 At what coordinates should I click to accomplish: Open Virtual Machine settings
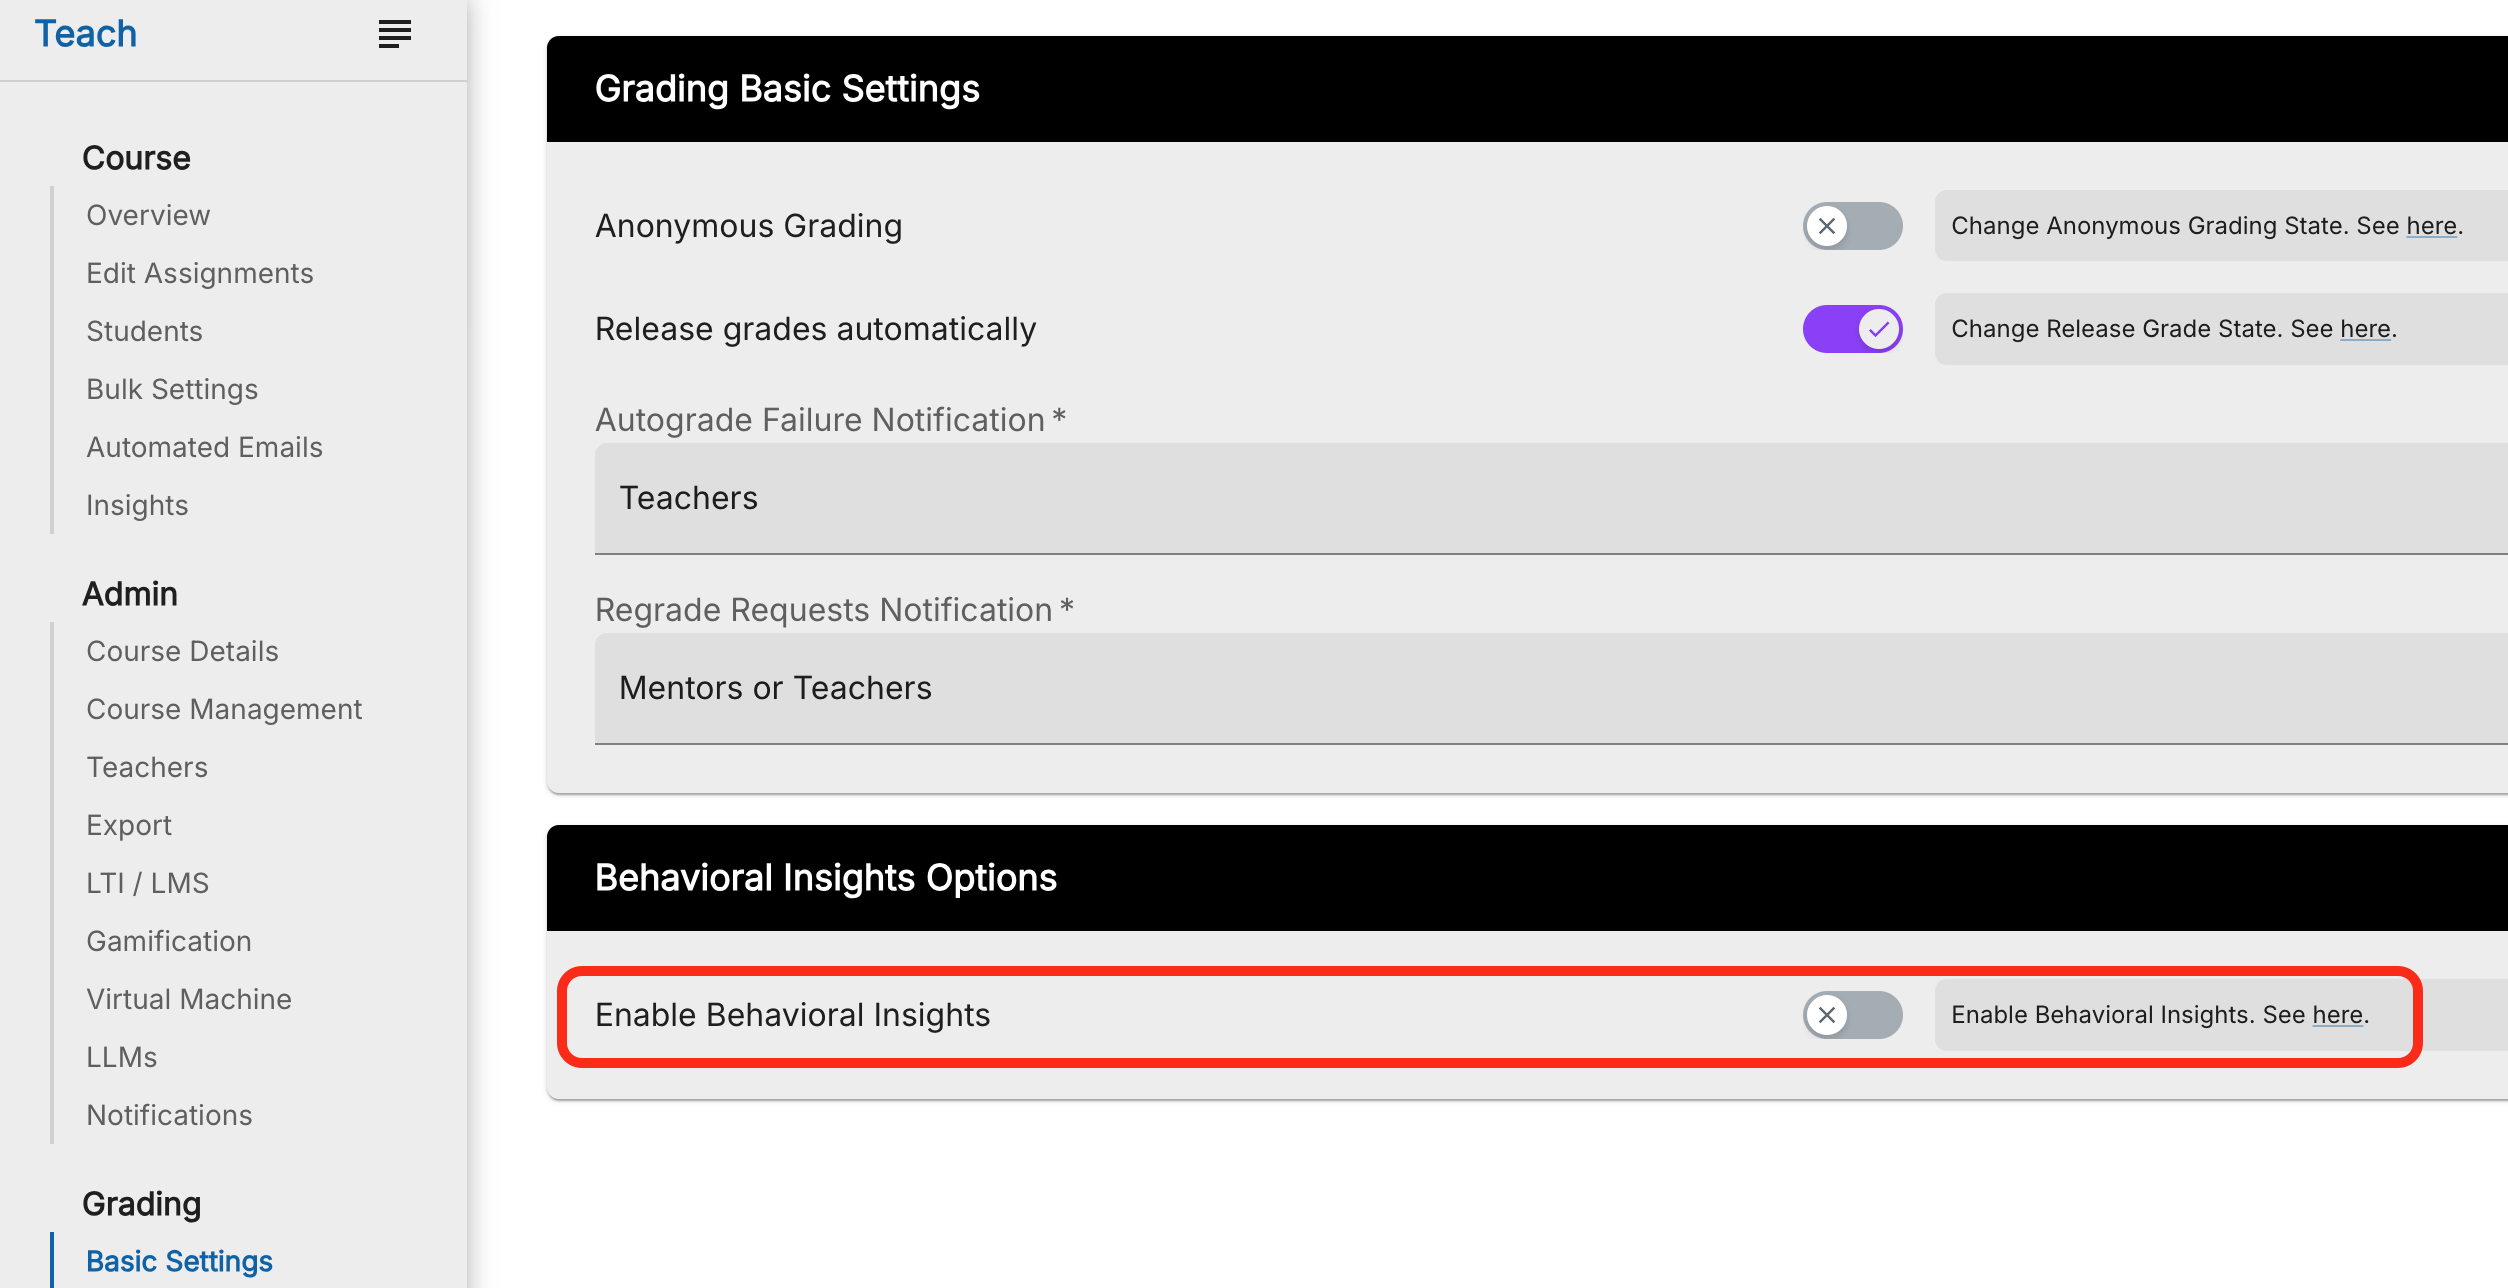click(x=189, y=999)
